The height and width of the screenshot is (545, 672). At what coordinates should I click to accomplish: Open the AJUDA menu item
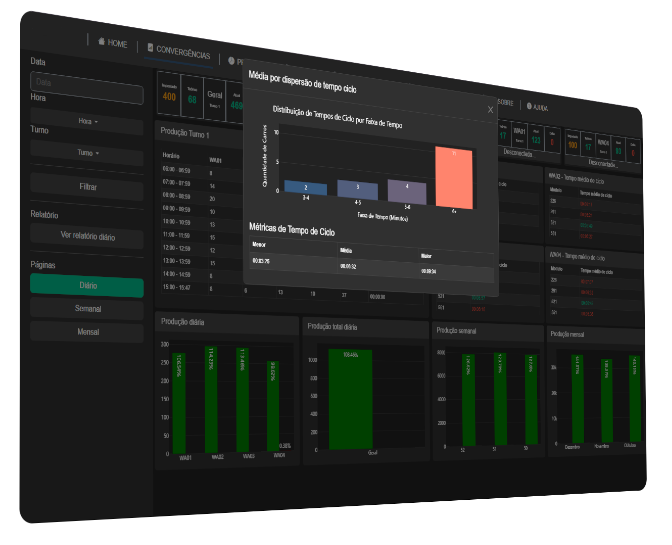click(540, 106)
